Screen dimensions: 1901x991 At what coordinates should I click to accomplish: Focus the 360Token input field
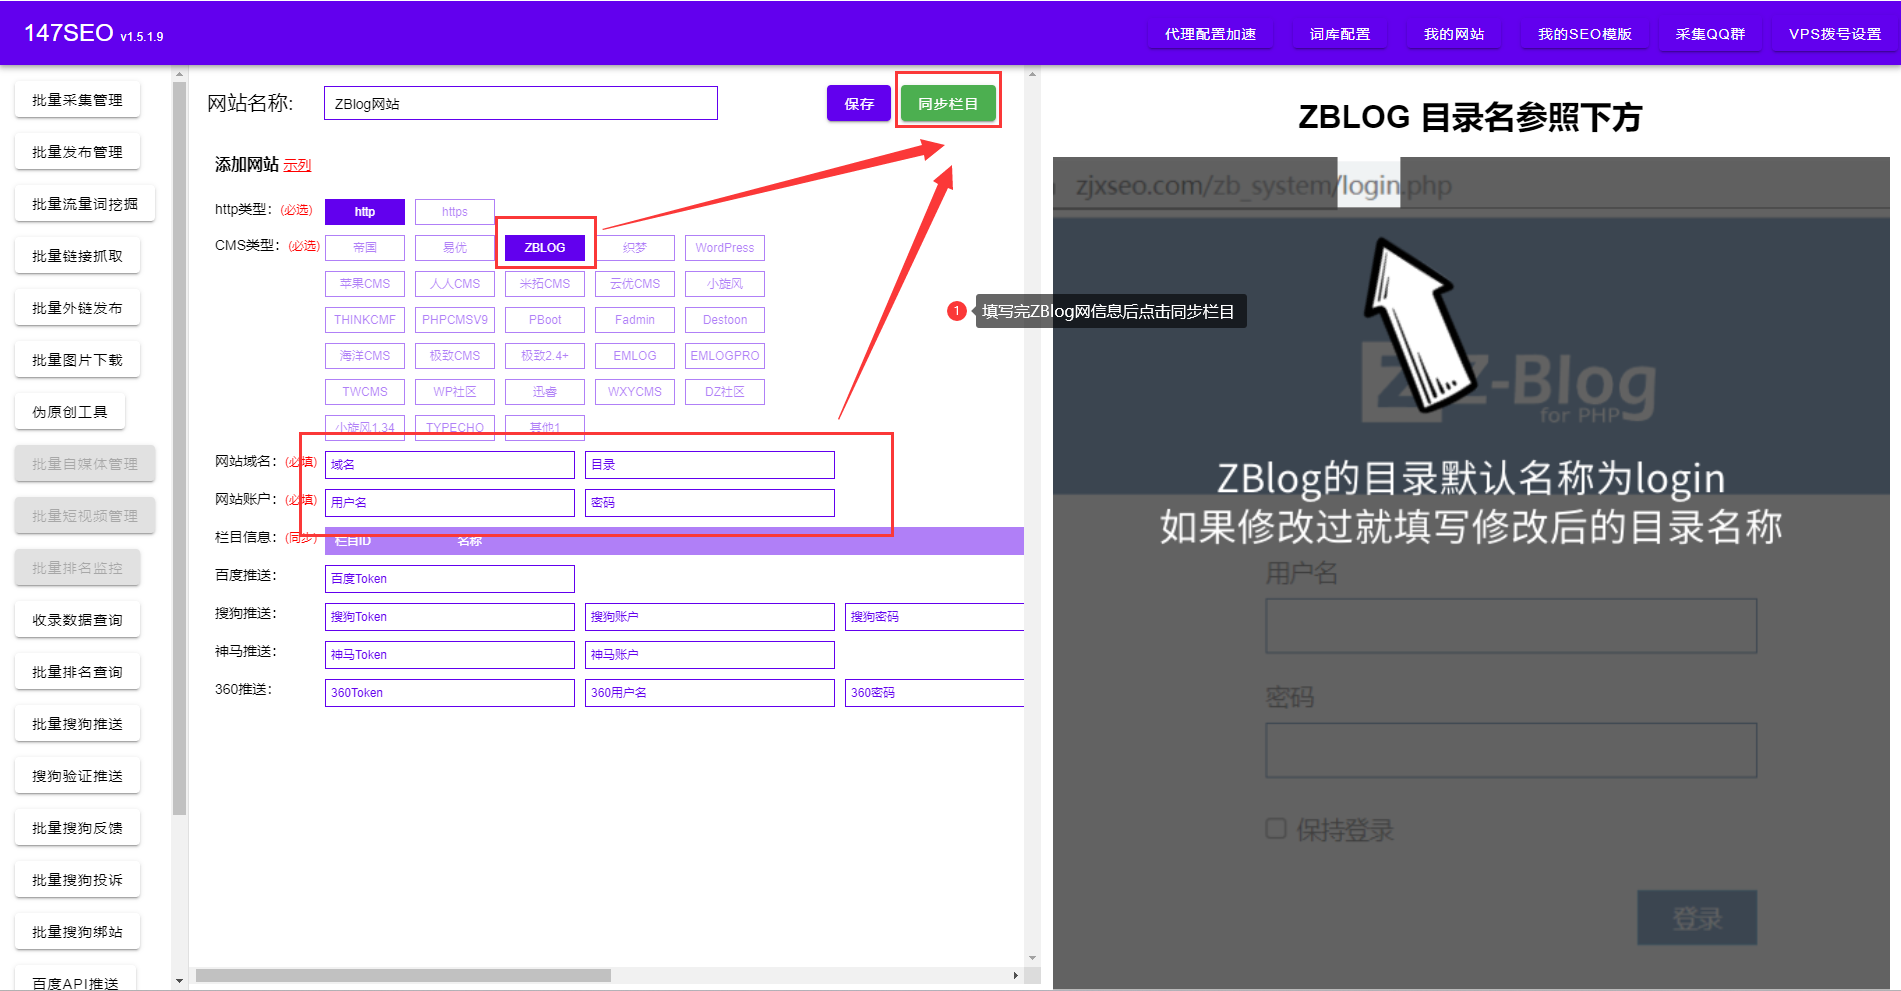tap(450, 693)
